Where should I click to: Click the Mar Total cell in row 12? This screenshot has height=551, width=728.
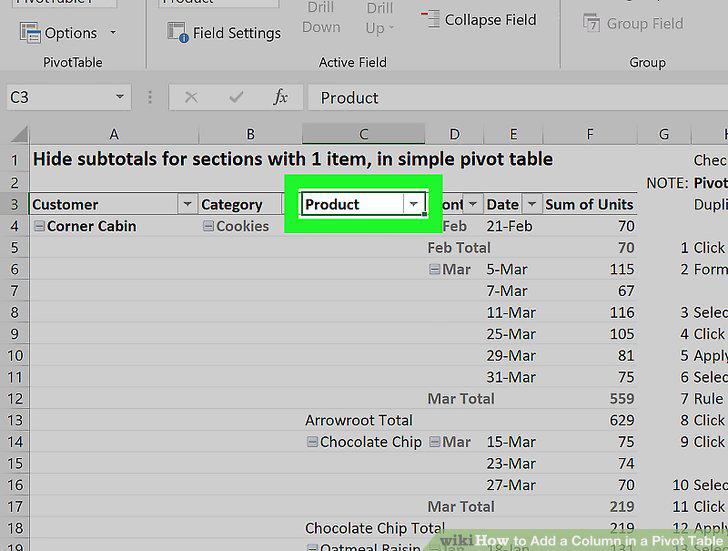pos(461,399)
